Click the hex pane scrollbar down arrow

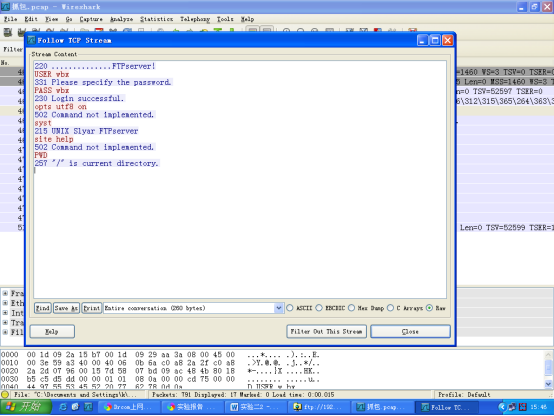click(548, 384)
